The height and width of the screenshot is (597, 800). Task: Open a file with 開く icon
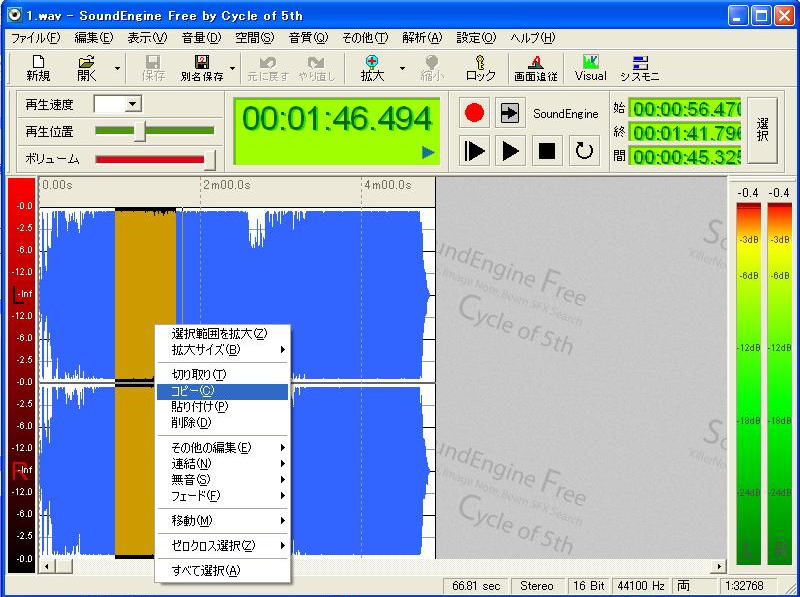coord(87,68)
